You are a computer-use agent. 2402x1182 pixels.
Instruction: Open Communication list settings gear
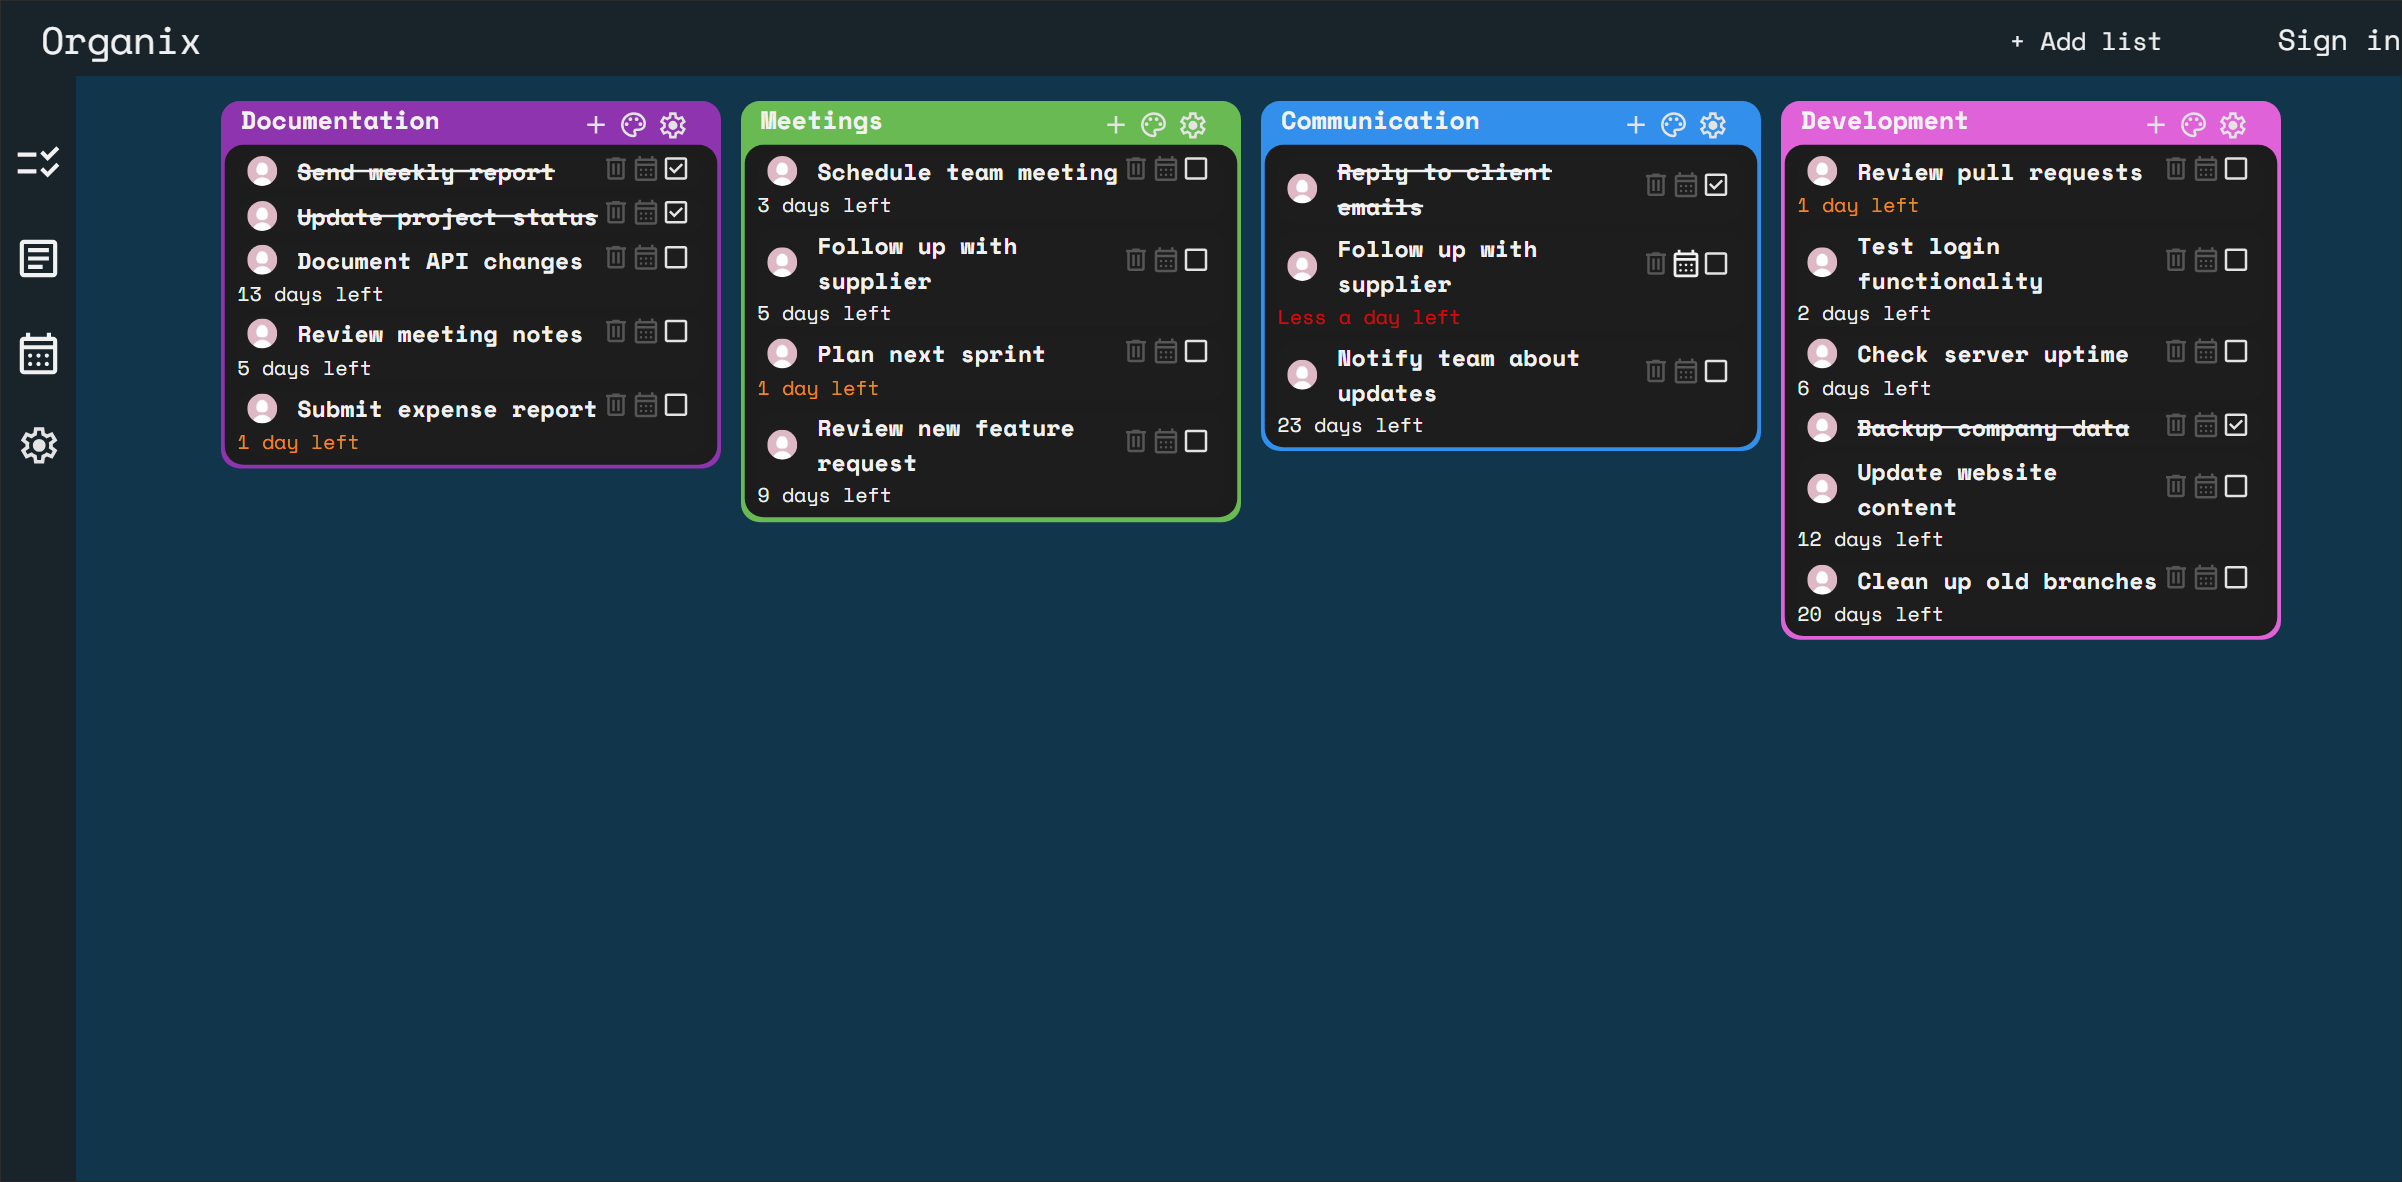1713,125
